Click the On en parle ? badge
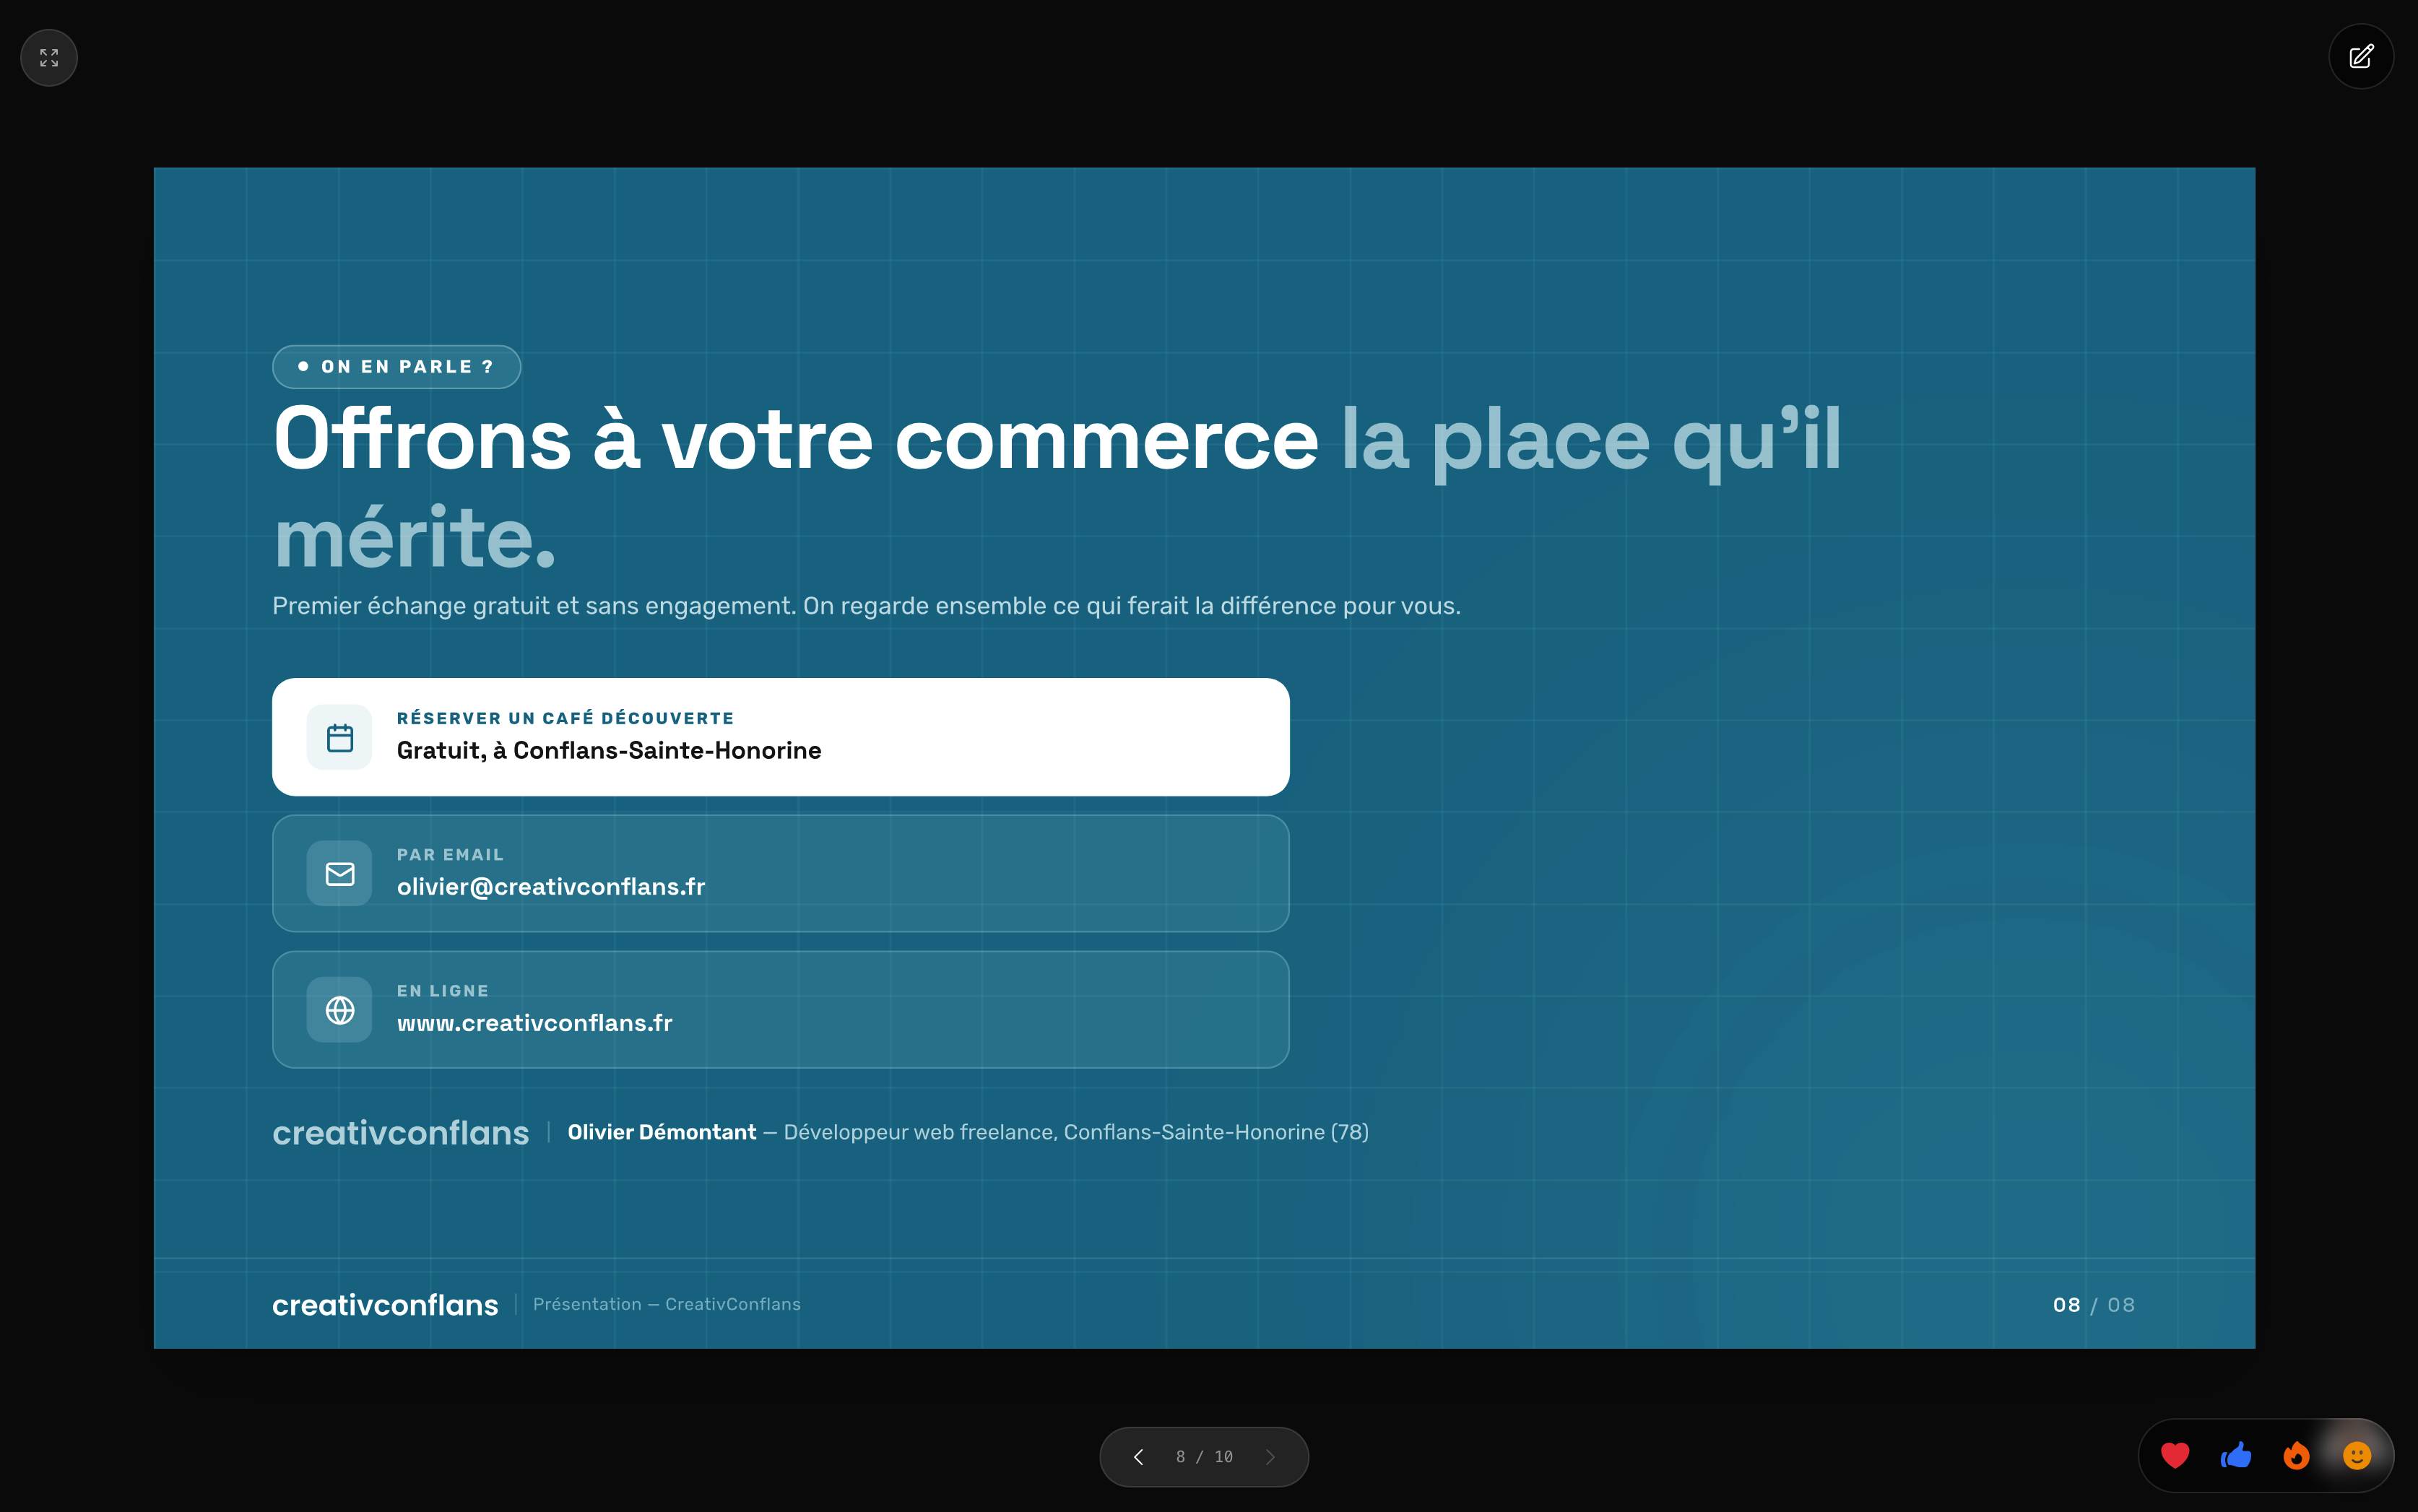 [397, 367]
